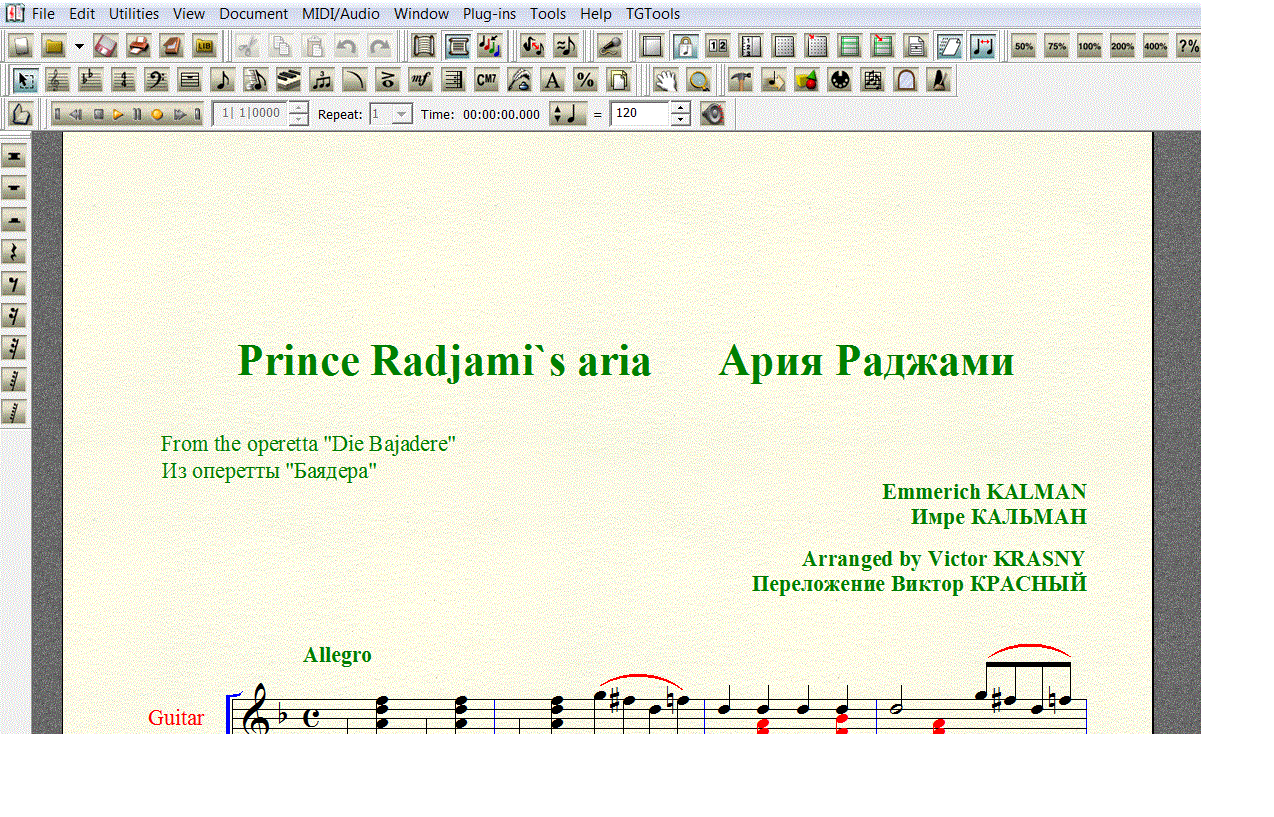This screenshot has height=817, width=1274.
Task: Click the Print icon
Action: (138, 46)
